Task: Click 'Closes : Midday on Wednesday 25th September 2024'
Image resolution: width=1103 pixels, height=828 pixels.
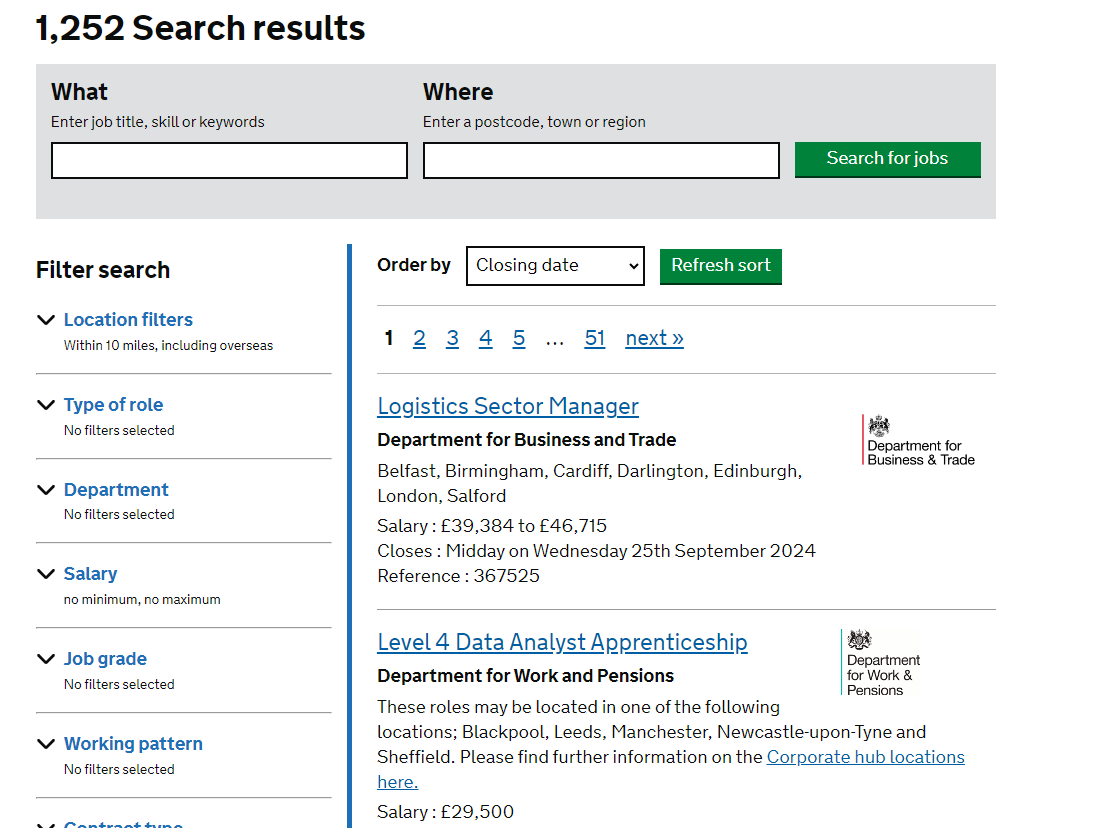Action: pyautogui.click(x=597, y=551)
